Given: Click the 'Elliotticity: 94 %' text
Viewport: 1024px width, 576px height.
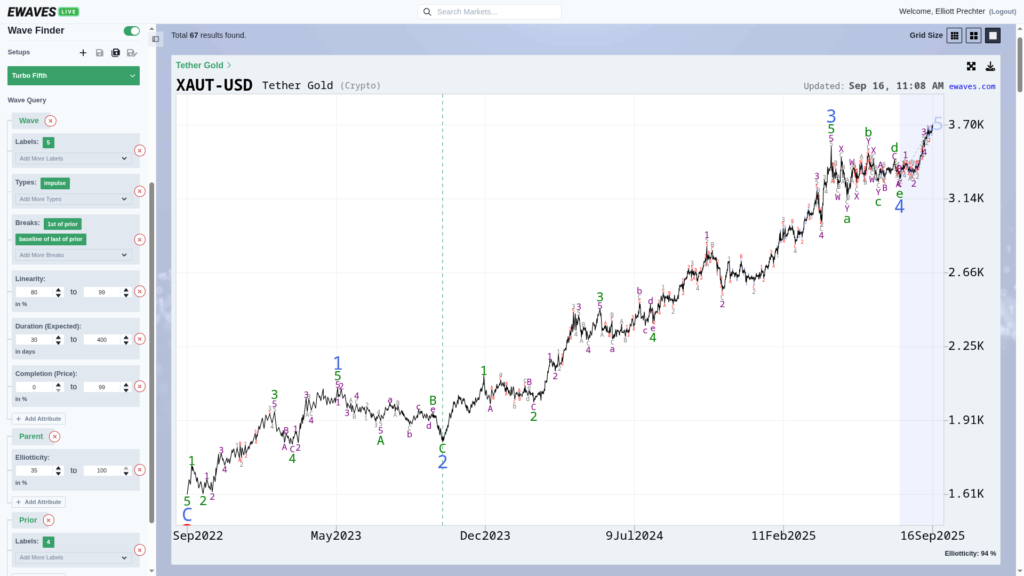Looking at the screenshot, I should point(970,554).
